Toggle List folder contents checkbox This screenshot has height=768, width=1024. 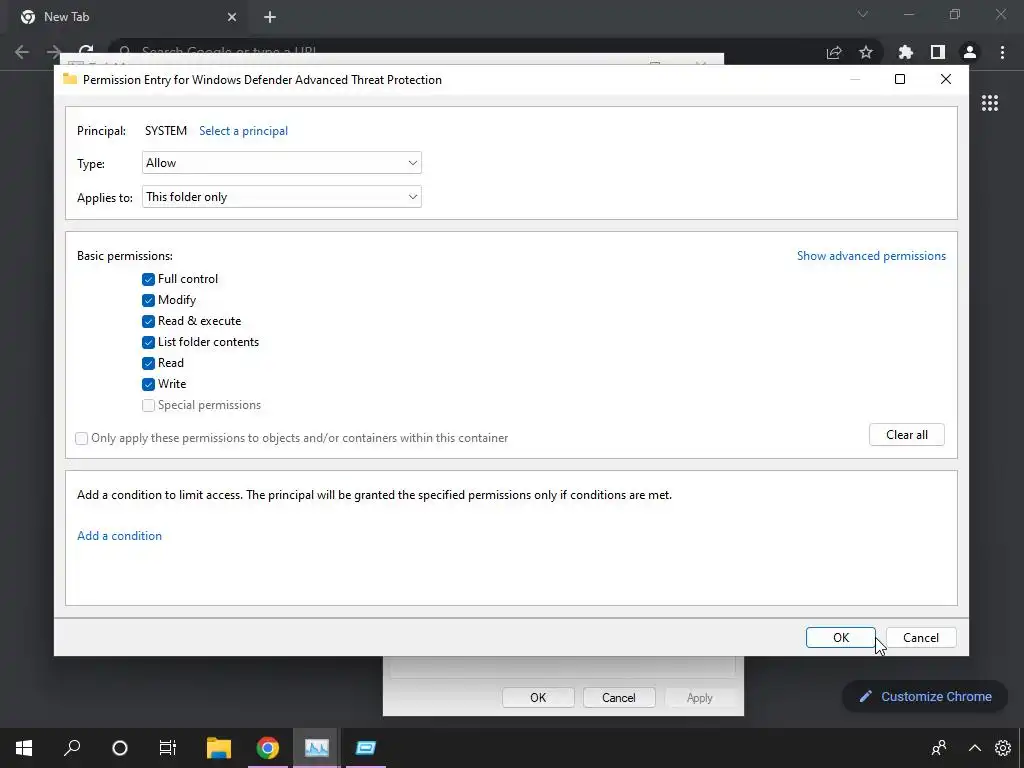pos(148,342)
